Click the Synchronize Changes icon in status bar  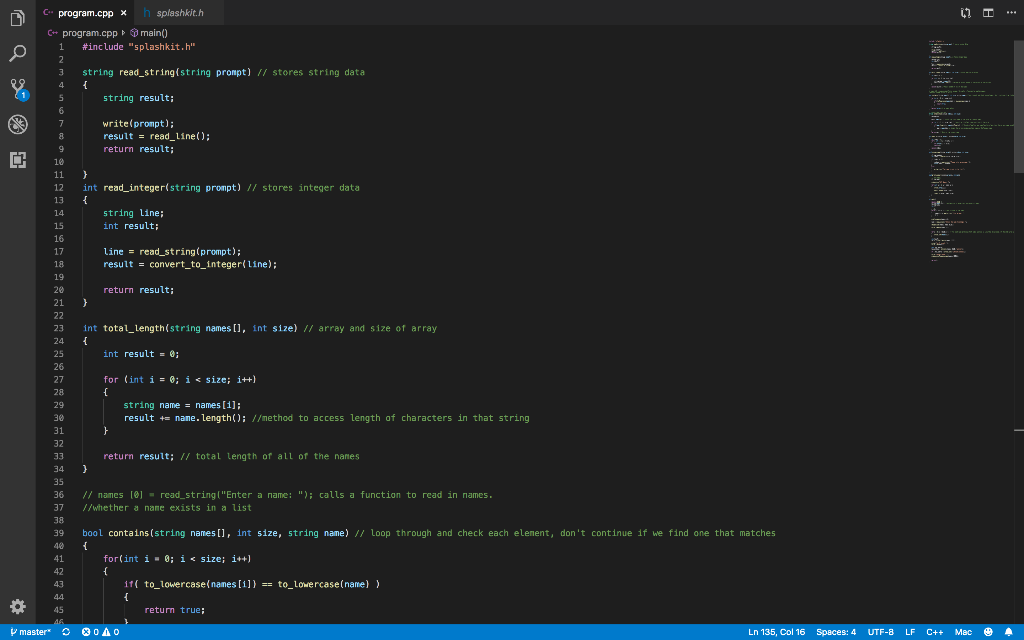(66, 632)
